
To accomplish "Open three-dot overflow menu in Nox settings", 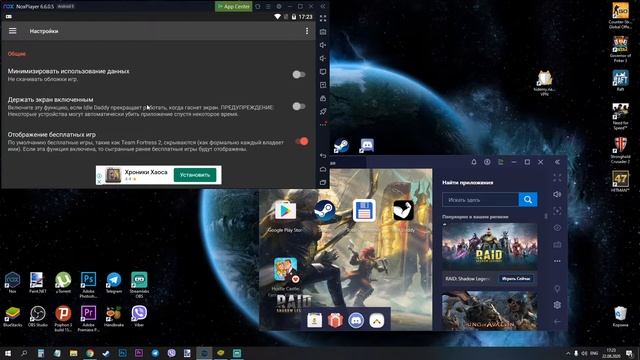I will (x=307, y=31).
